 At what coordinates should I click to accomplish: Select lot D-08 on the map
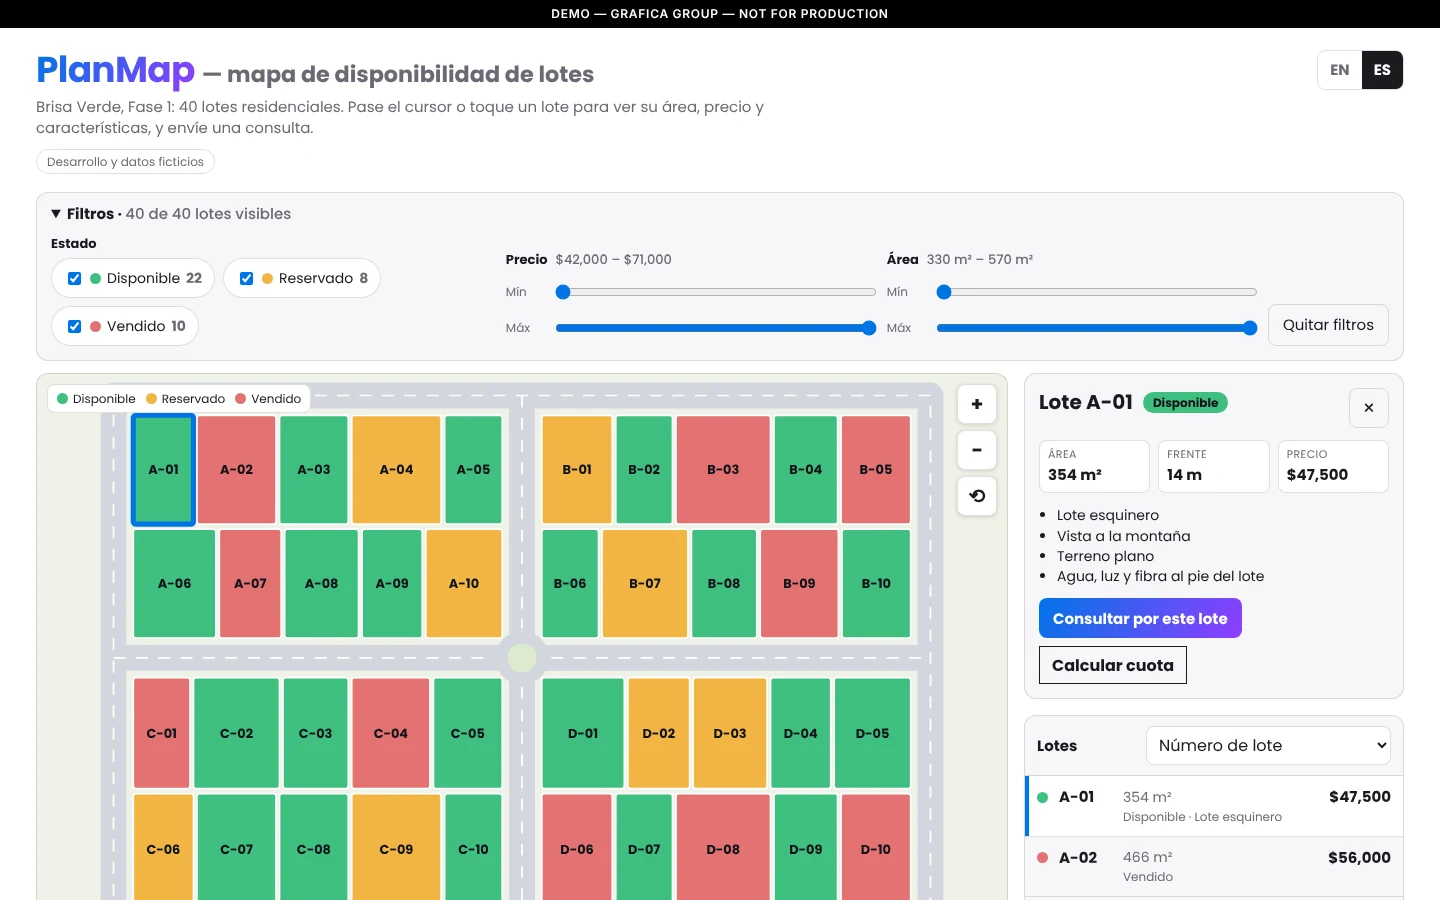723,848
